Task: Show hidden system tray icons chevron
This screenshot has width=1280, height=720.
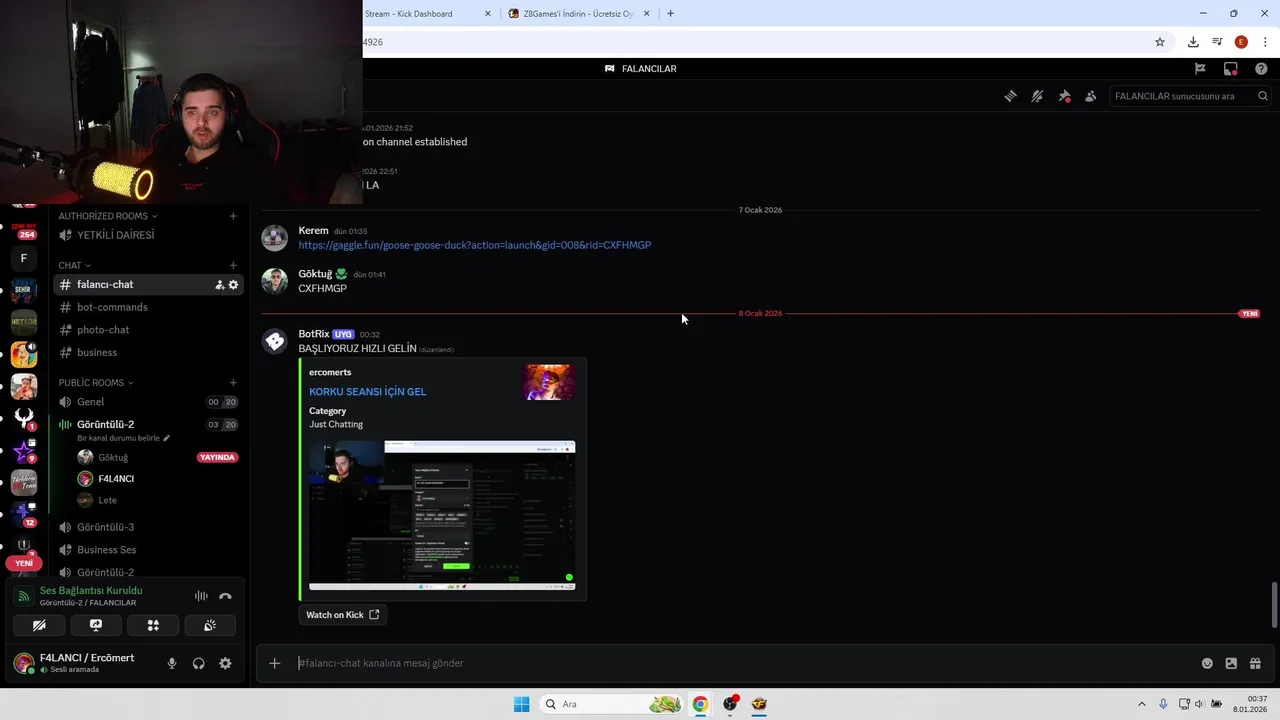Action: pyautogui.click(x=1141, y=704)
